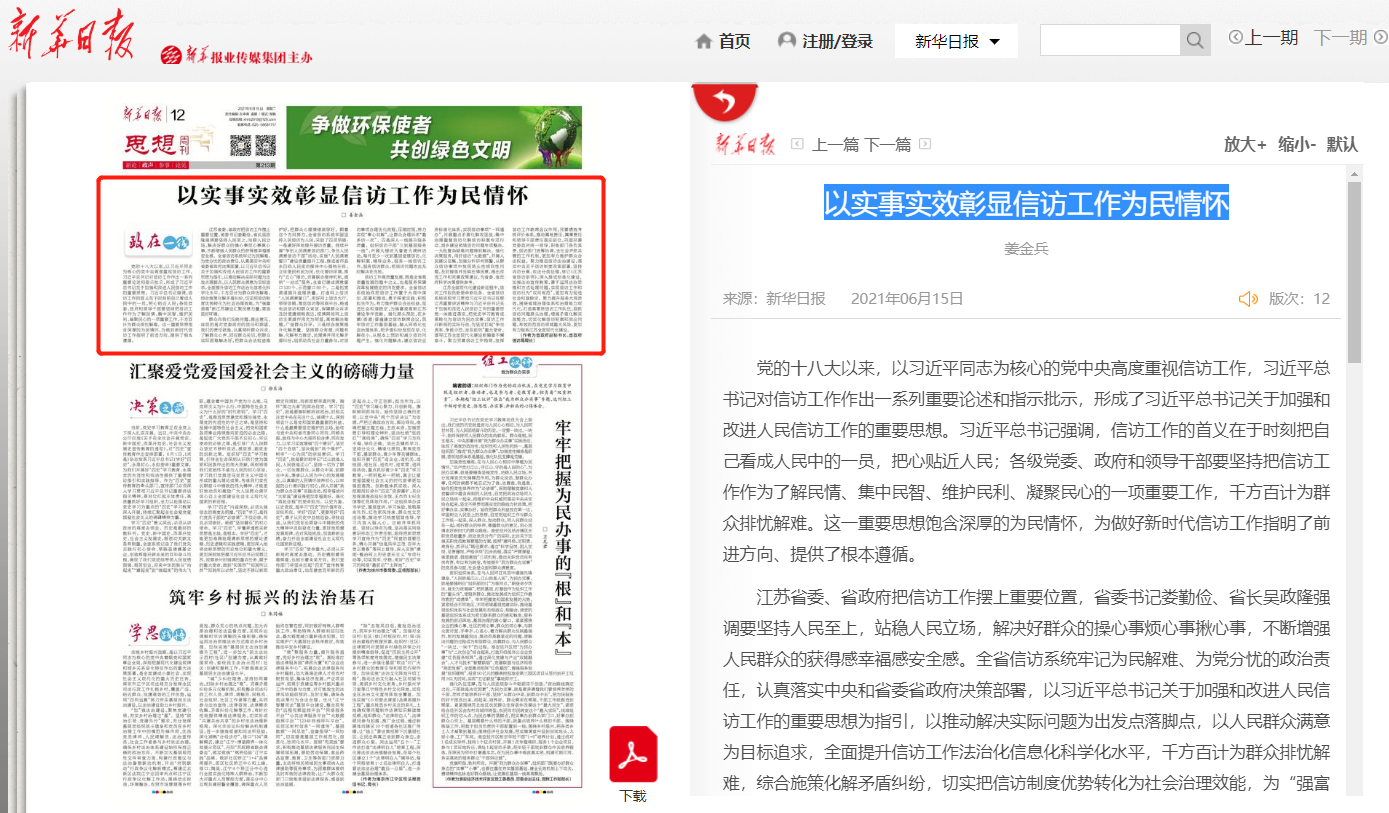1389x813 pixels.
Task: Play audio with the speaker icon
Action: click(1247, 298)
